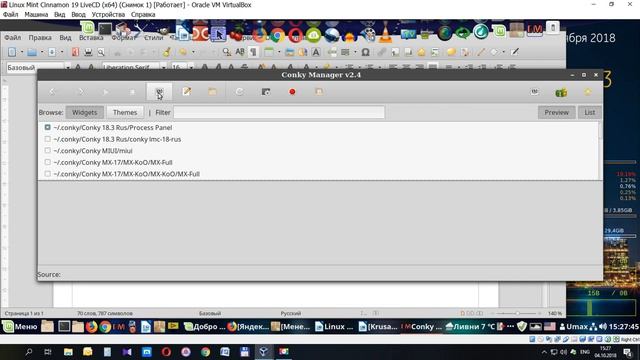
Task: Click Chrome launcher in Mint panel
Action: tap(105, 327)
